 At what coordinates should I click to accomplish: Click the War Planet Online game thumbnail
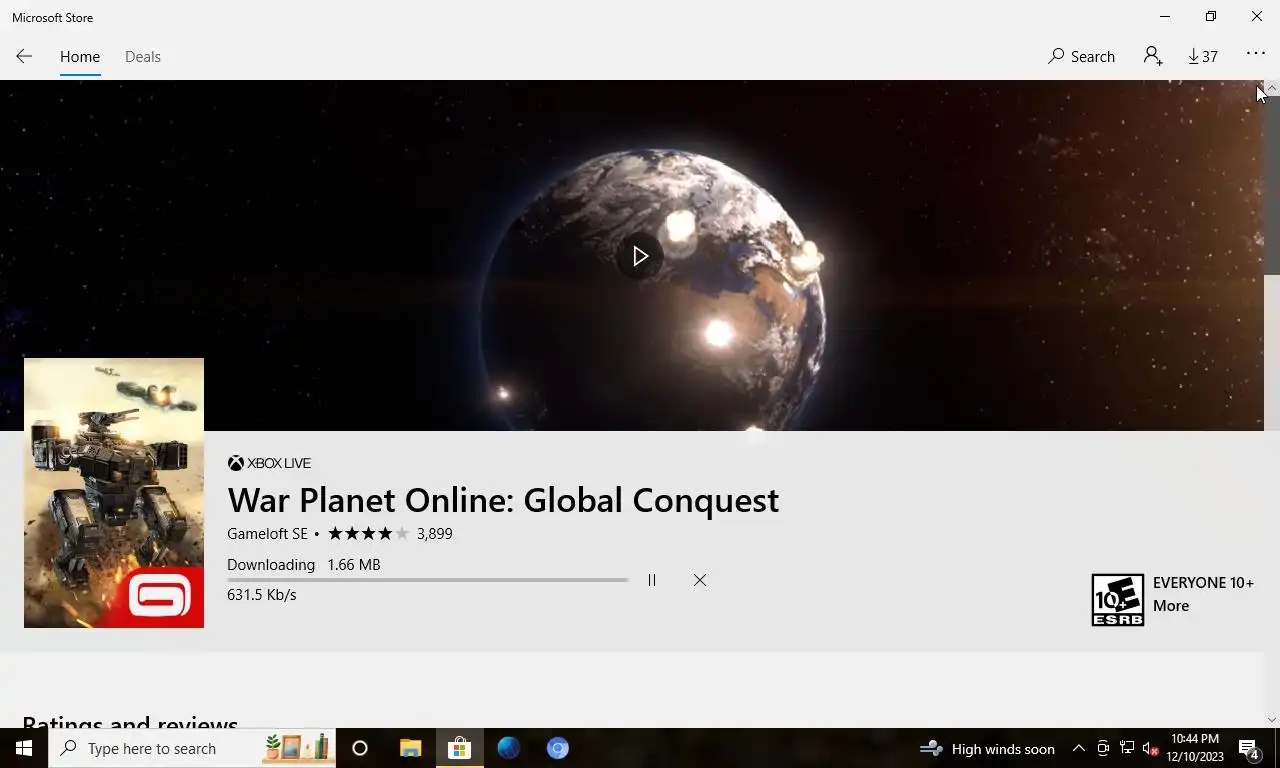click(114, 493)
